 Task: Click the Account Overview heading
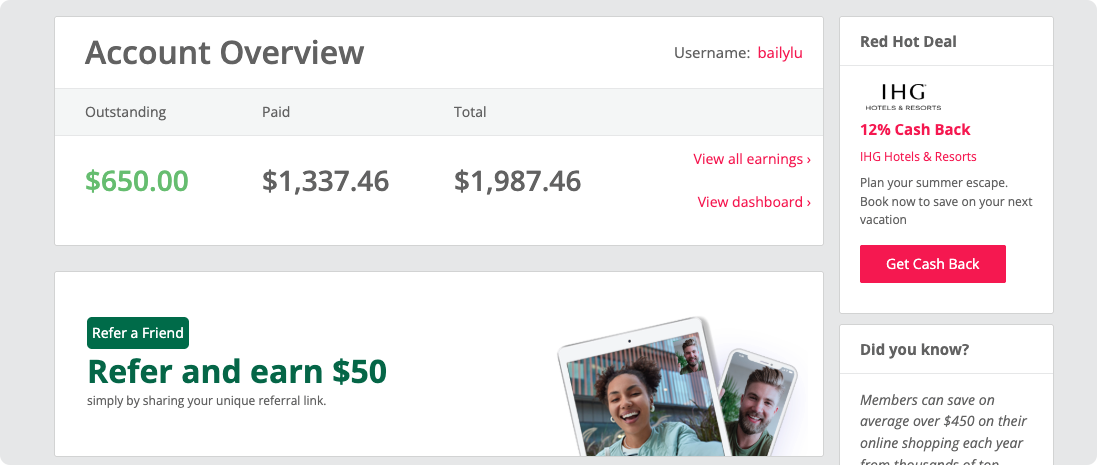click(225, 53)
